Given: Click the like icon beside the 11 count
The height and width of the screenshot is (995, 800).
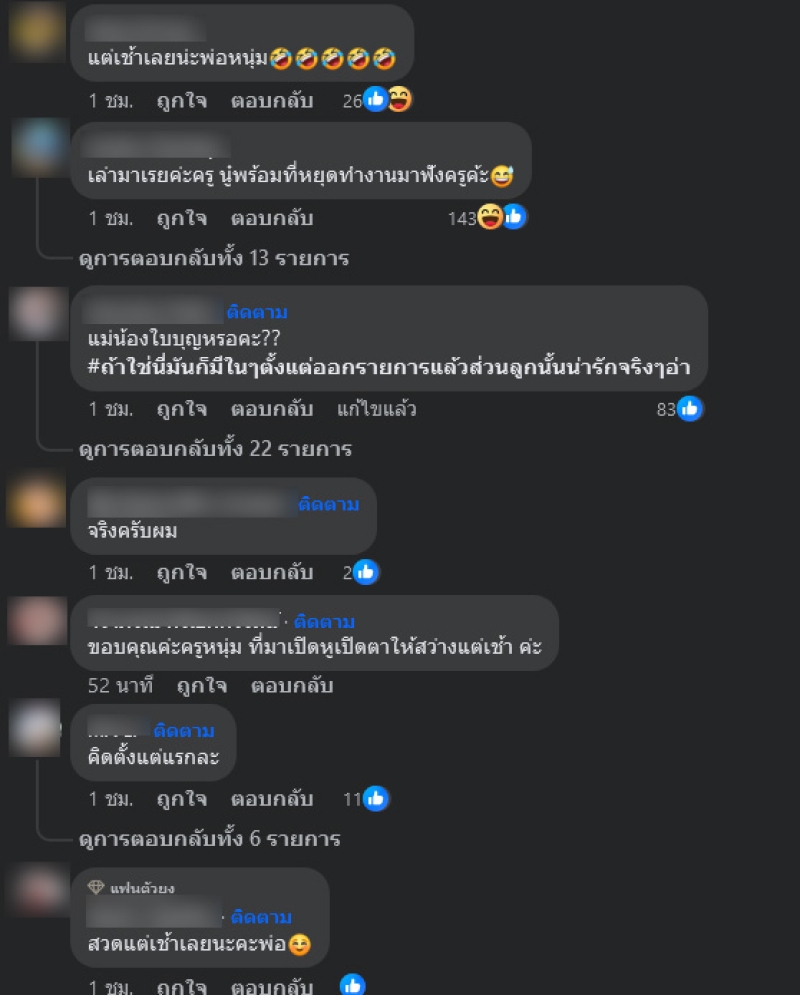Looking at the screenshot, I should 376,799.
